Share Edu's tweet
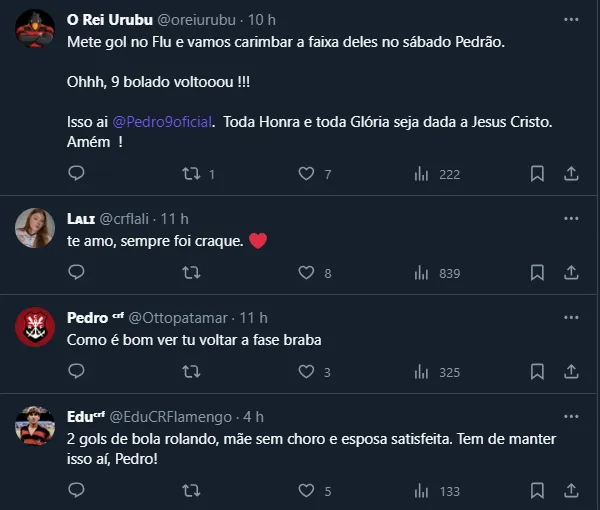The height and width of the screenshot is (510, 600). [x=571, y=491]
